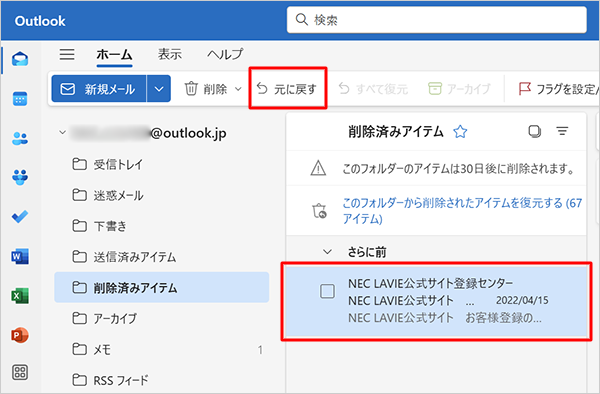Open the Calendar app icon
The width and height of the screenshot is (600, 394).
tap(20, 99)
